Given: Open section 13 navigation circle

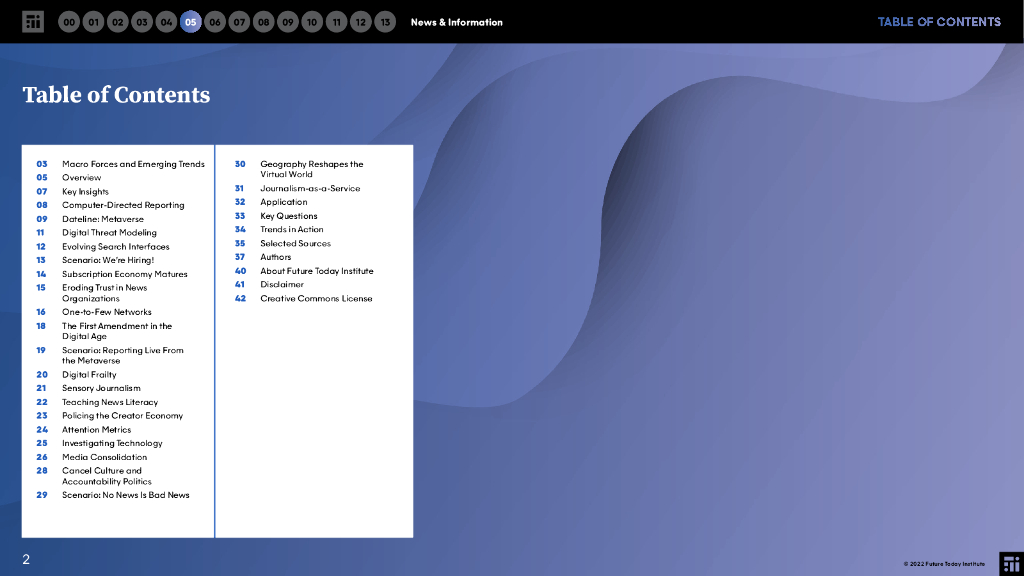Looking at the screenshot, I should click(385, 22).
